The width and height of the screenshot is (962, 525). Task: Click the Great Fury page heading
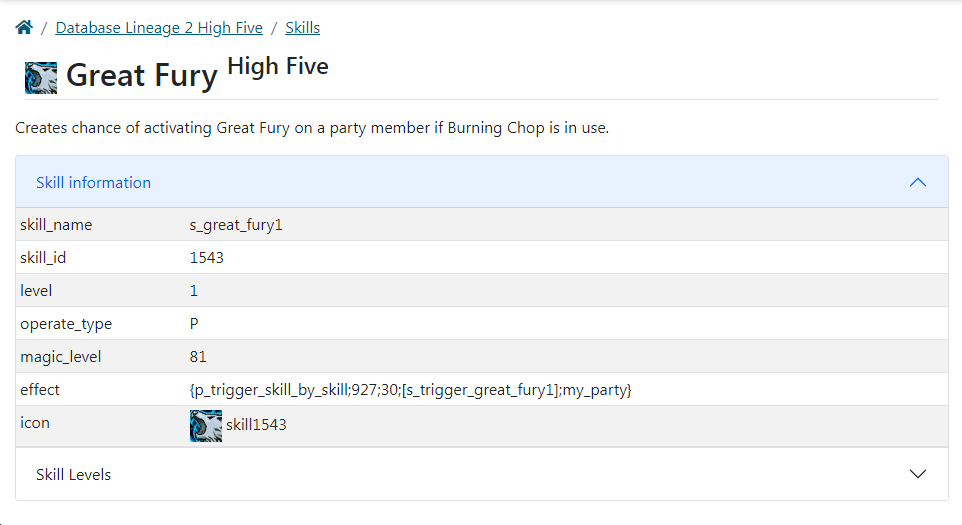142,76
